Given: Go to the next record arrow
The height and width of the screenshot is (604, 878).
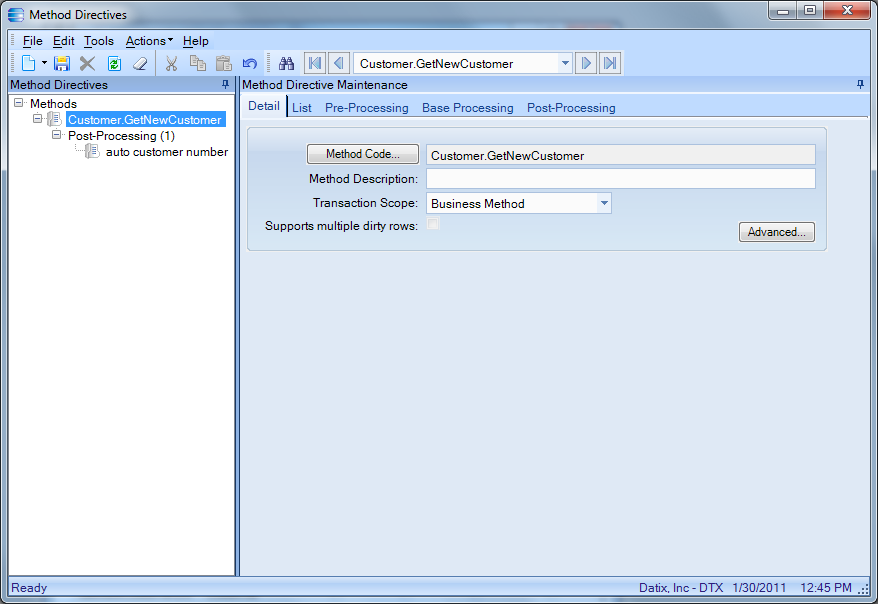Looking at the screenshot, I should 587,63.
